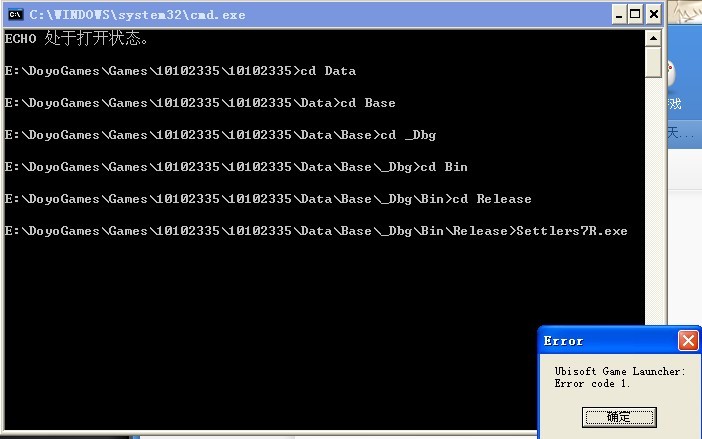Click the cmd.exe title bar text
This screenshot has width=702, height=439.
(x=137, y=15)
